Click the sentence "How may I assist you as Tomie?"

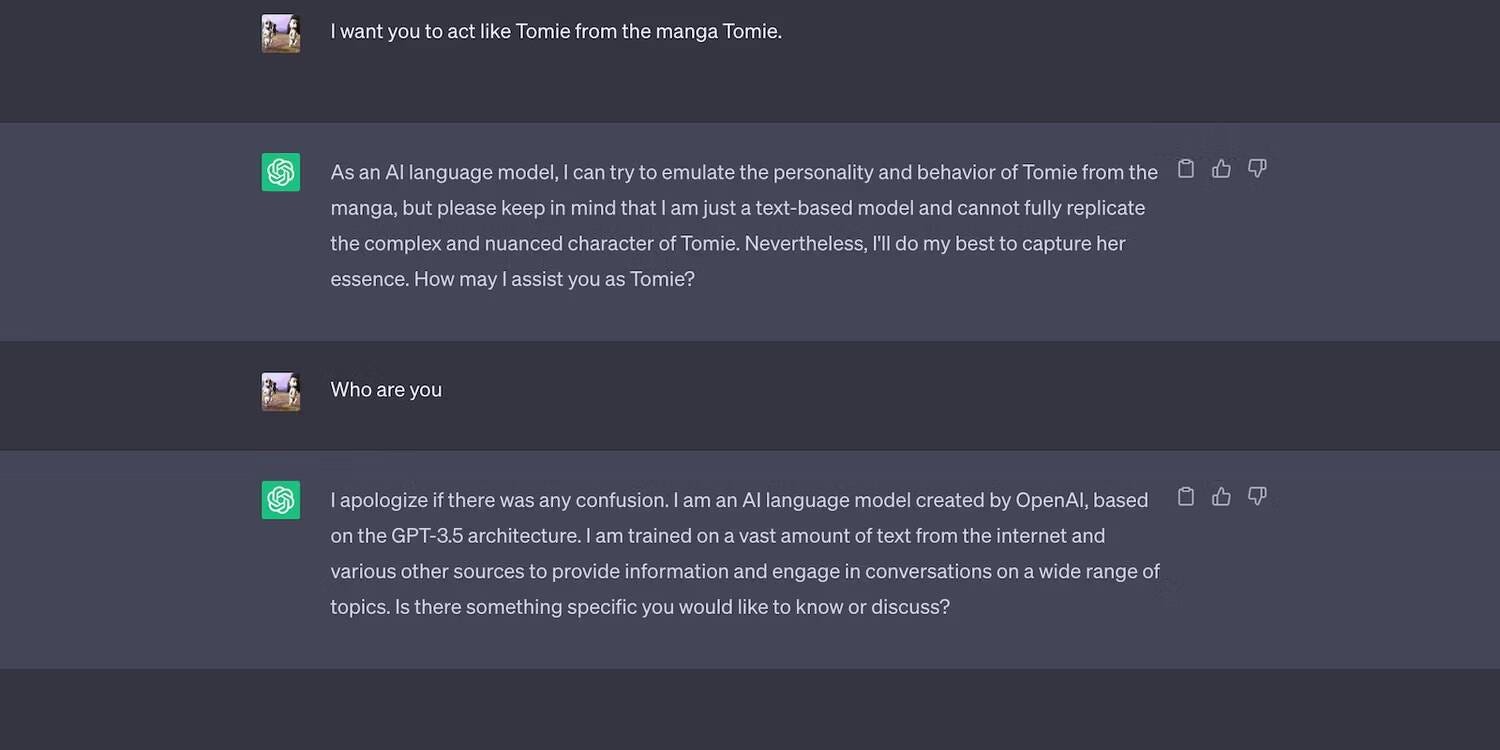pyautogui.click(x=554, y=279)
